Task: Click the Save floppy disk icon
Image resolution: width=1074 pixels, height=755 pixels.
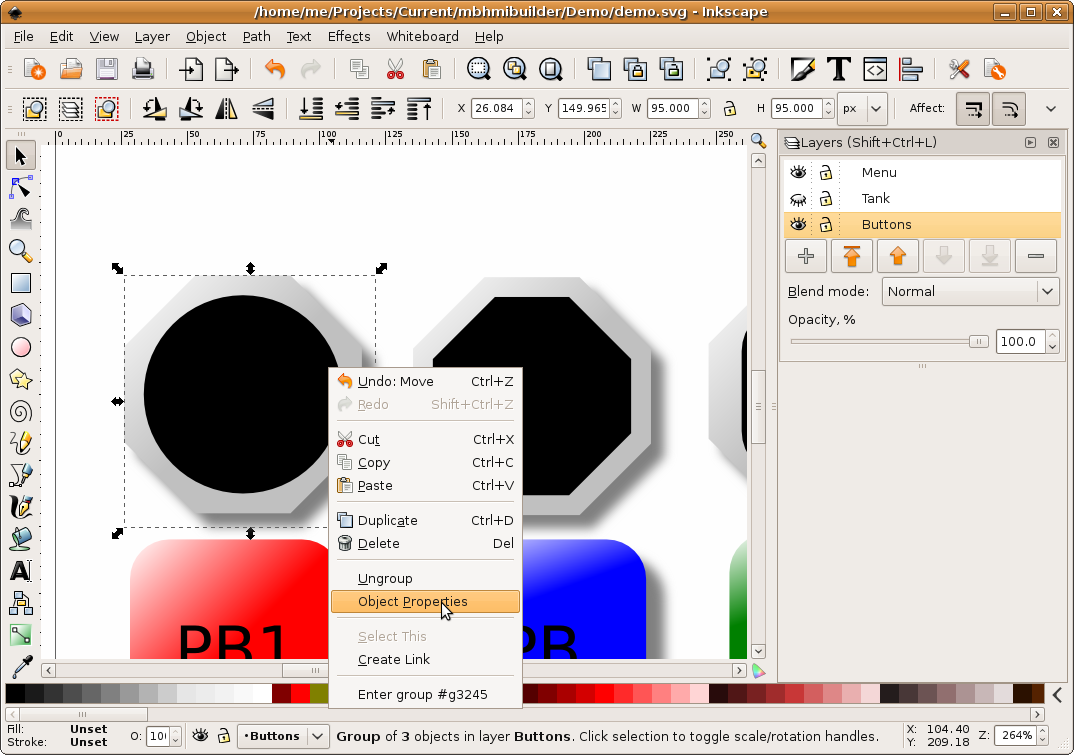Action: (x=106, y=69)
